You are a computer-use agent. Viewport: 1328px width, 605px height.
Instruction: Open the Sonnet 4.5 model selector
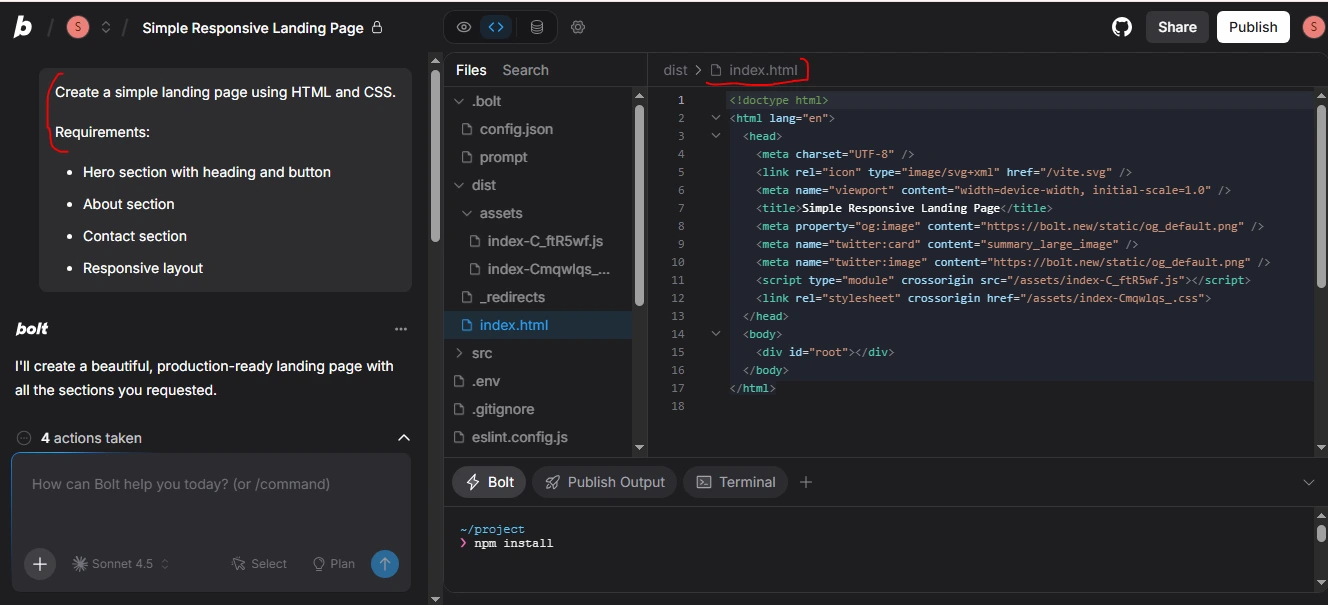tap(120, 564)
